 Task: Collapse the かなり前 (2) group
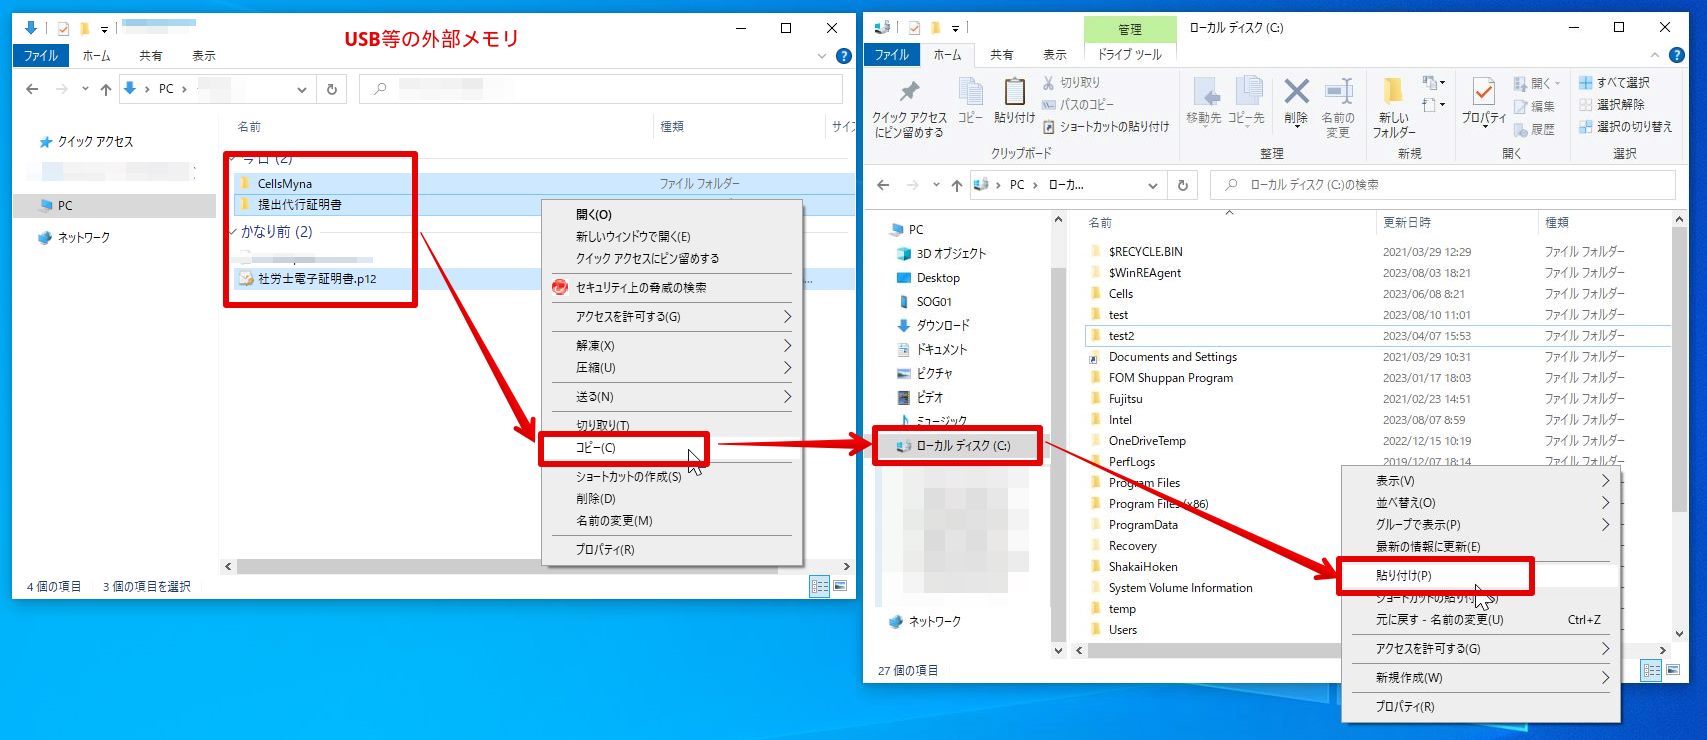coord(233,232)
